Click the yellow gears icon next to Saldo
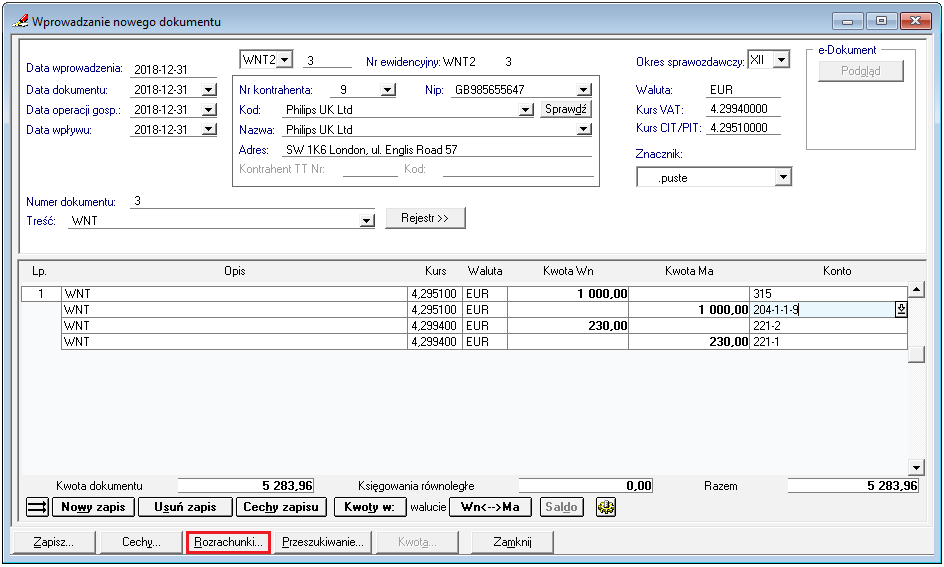This screenshot has height=567, width=944. click(x=605, y=507)
